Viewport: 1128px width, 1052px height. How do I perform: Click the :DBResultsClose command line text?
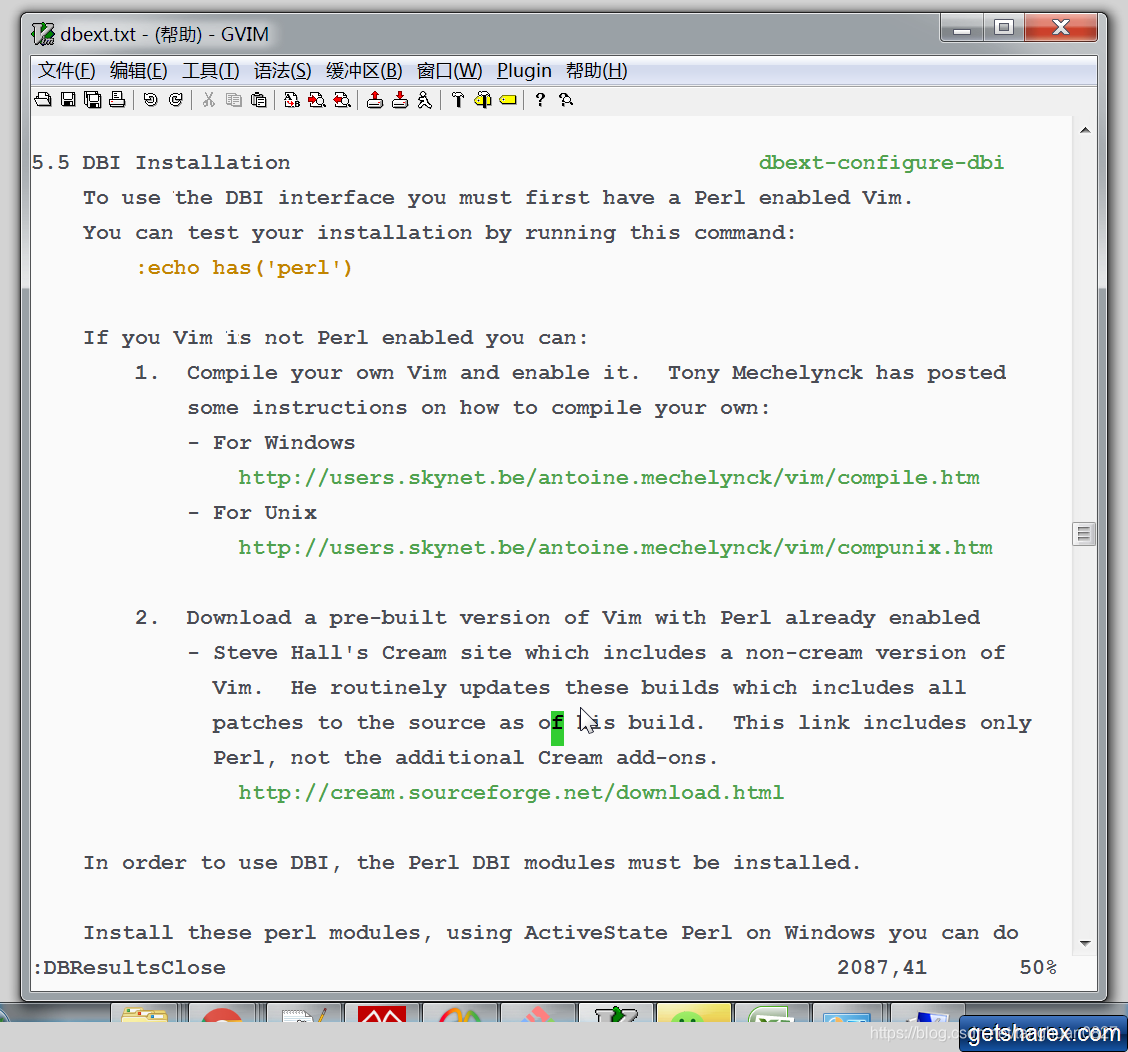coord(129,968)
